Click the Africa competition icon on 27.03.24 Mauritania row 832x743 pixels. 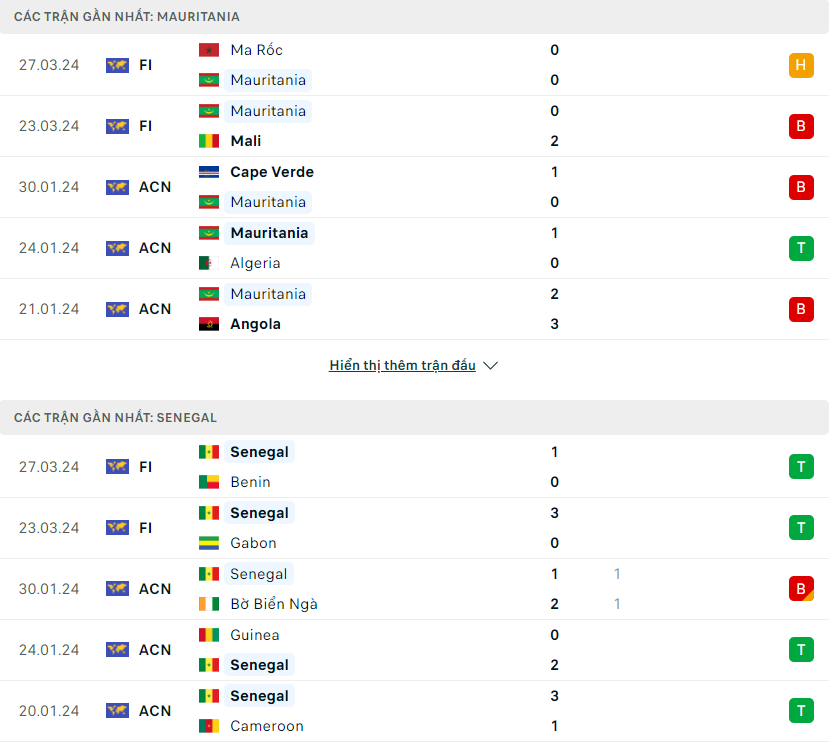[117, 65]
